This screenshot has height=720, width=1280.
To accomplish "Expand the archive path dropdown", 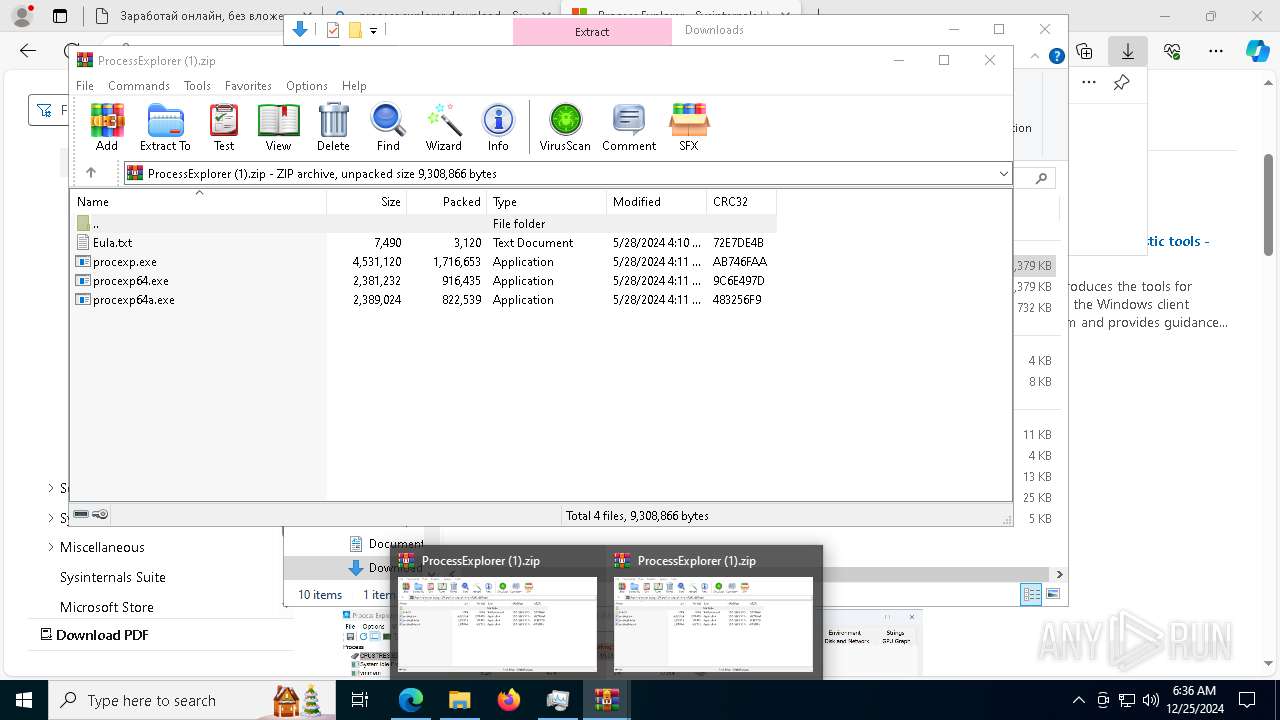I will tap(1003, 174).
